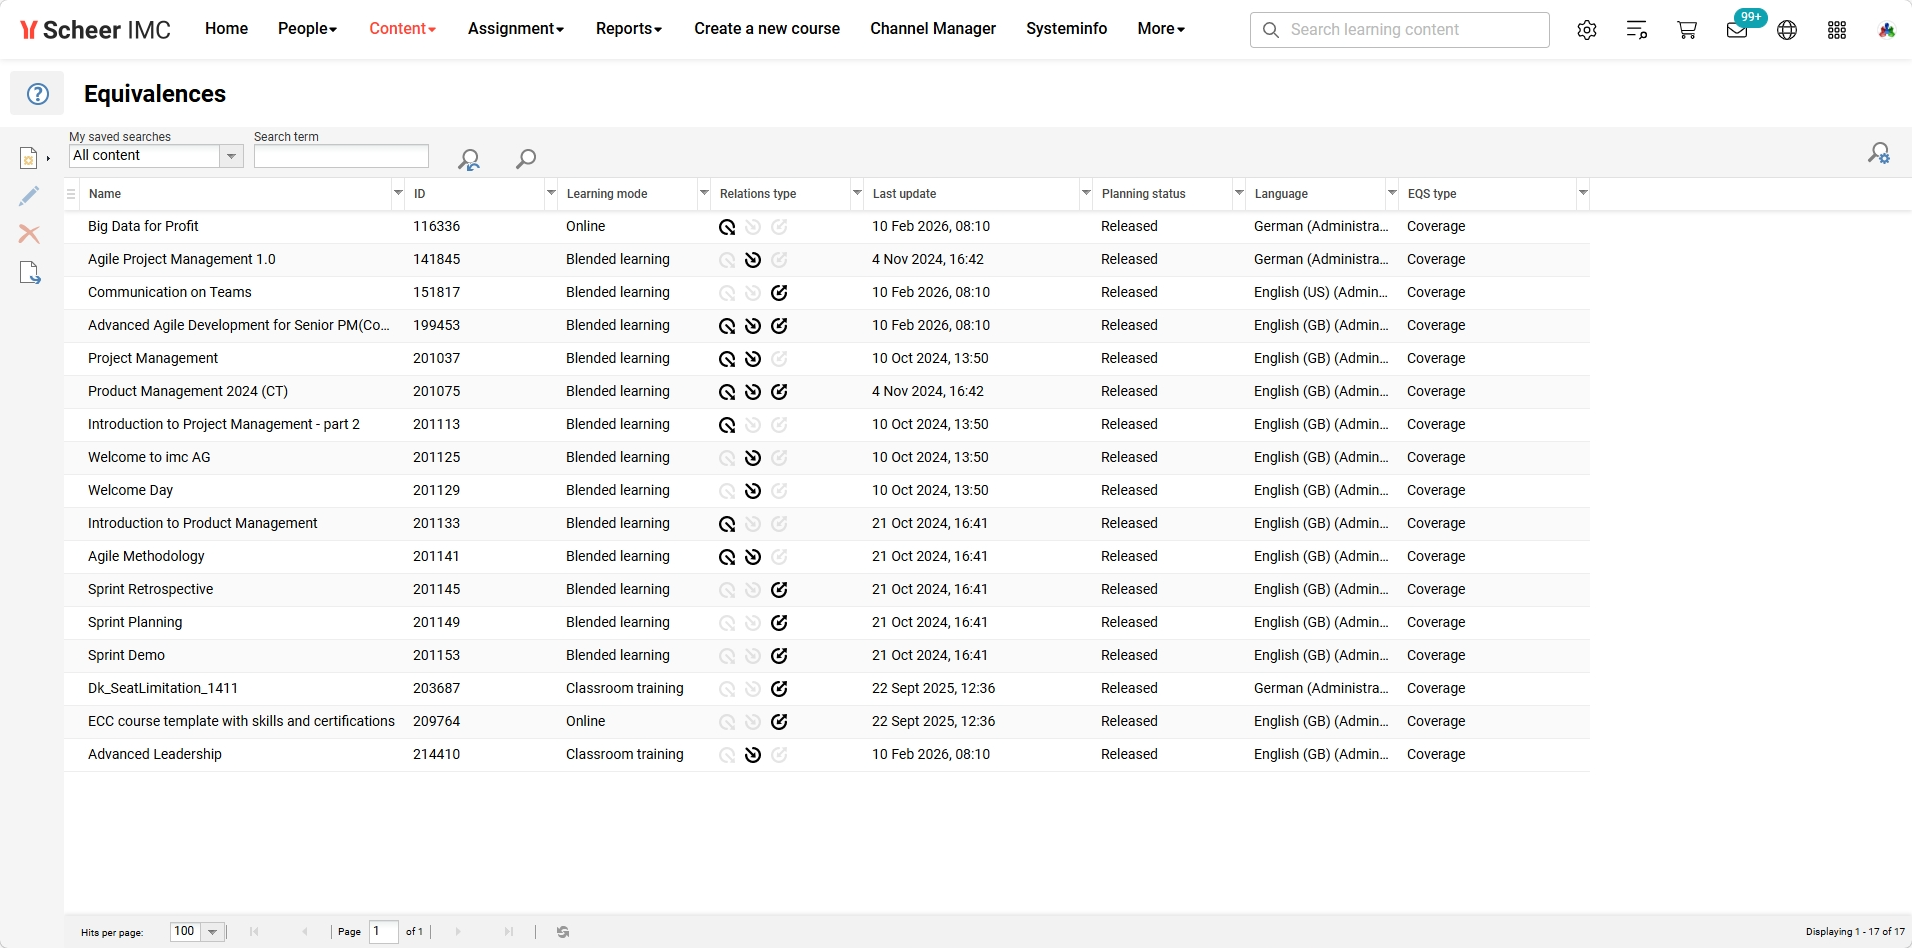1912x948 pixels.
Task: Click the second relation icon for Welcome Day
Action: click(753, 491)
